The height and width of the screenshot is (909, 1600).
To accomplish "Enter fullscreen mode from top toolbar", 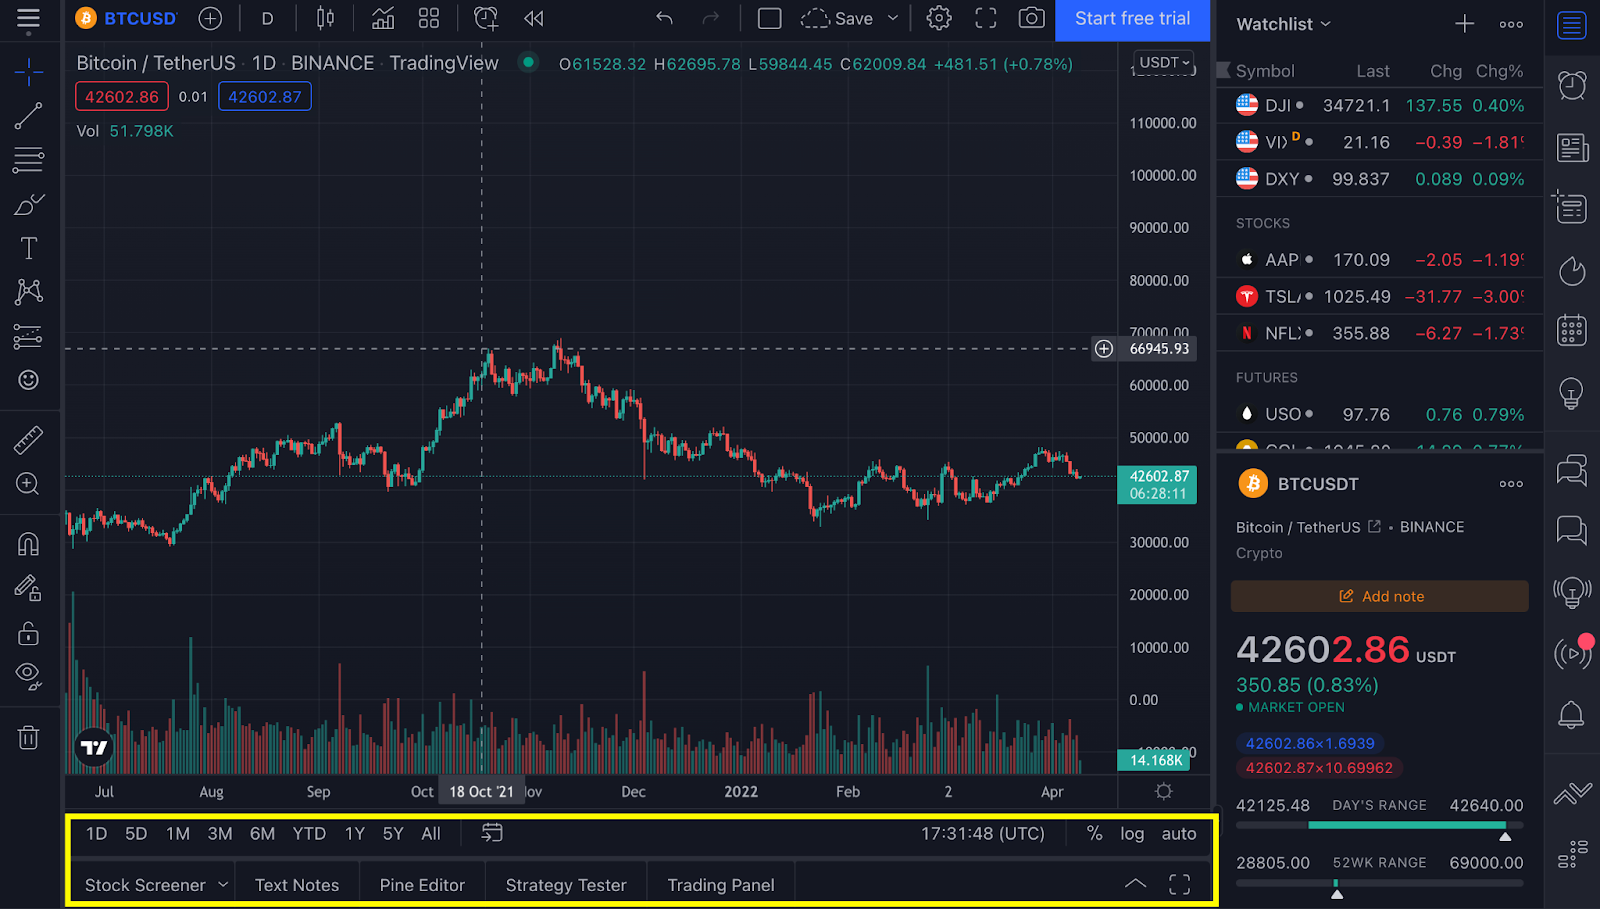I will pyautogui.click(x=986, y=18).
